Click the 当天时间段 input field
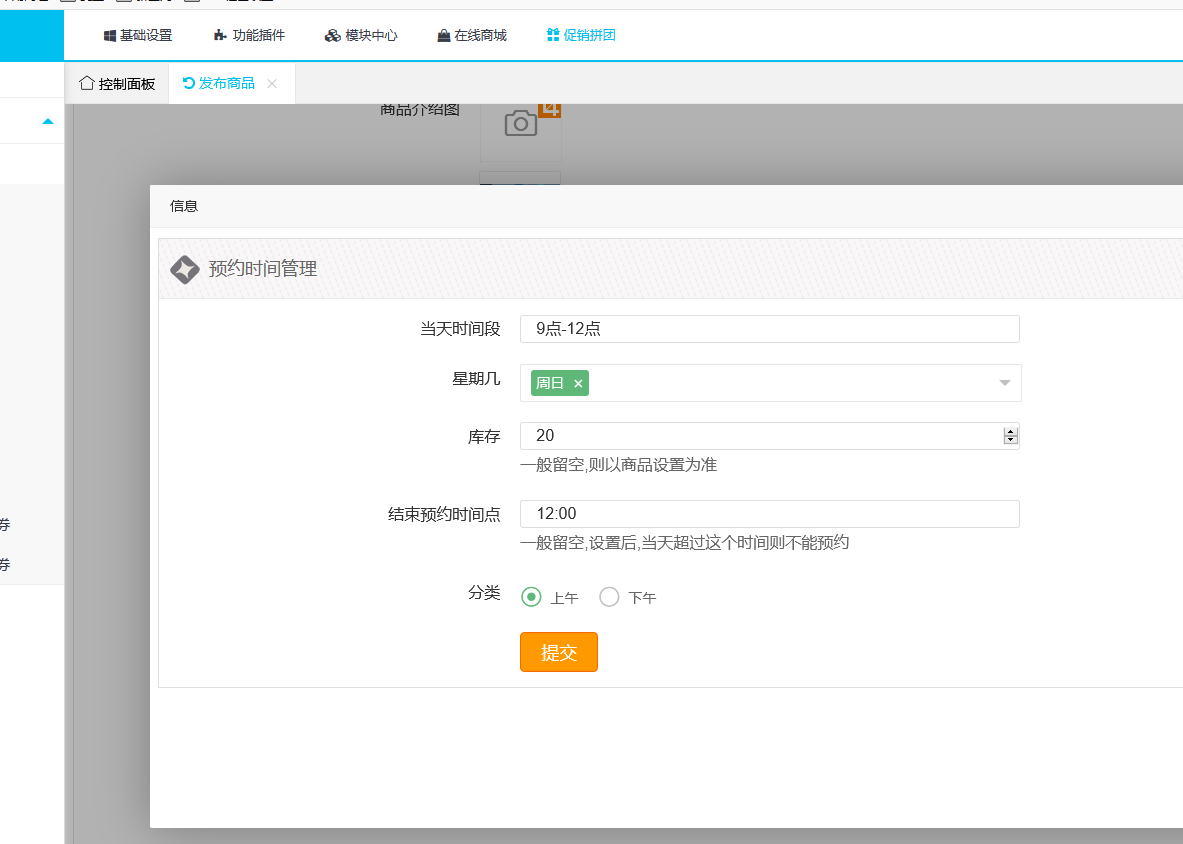This screenshot has height=844, width=1183. point(768,329)
